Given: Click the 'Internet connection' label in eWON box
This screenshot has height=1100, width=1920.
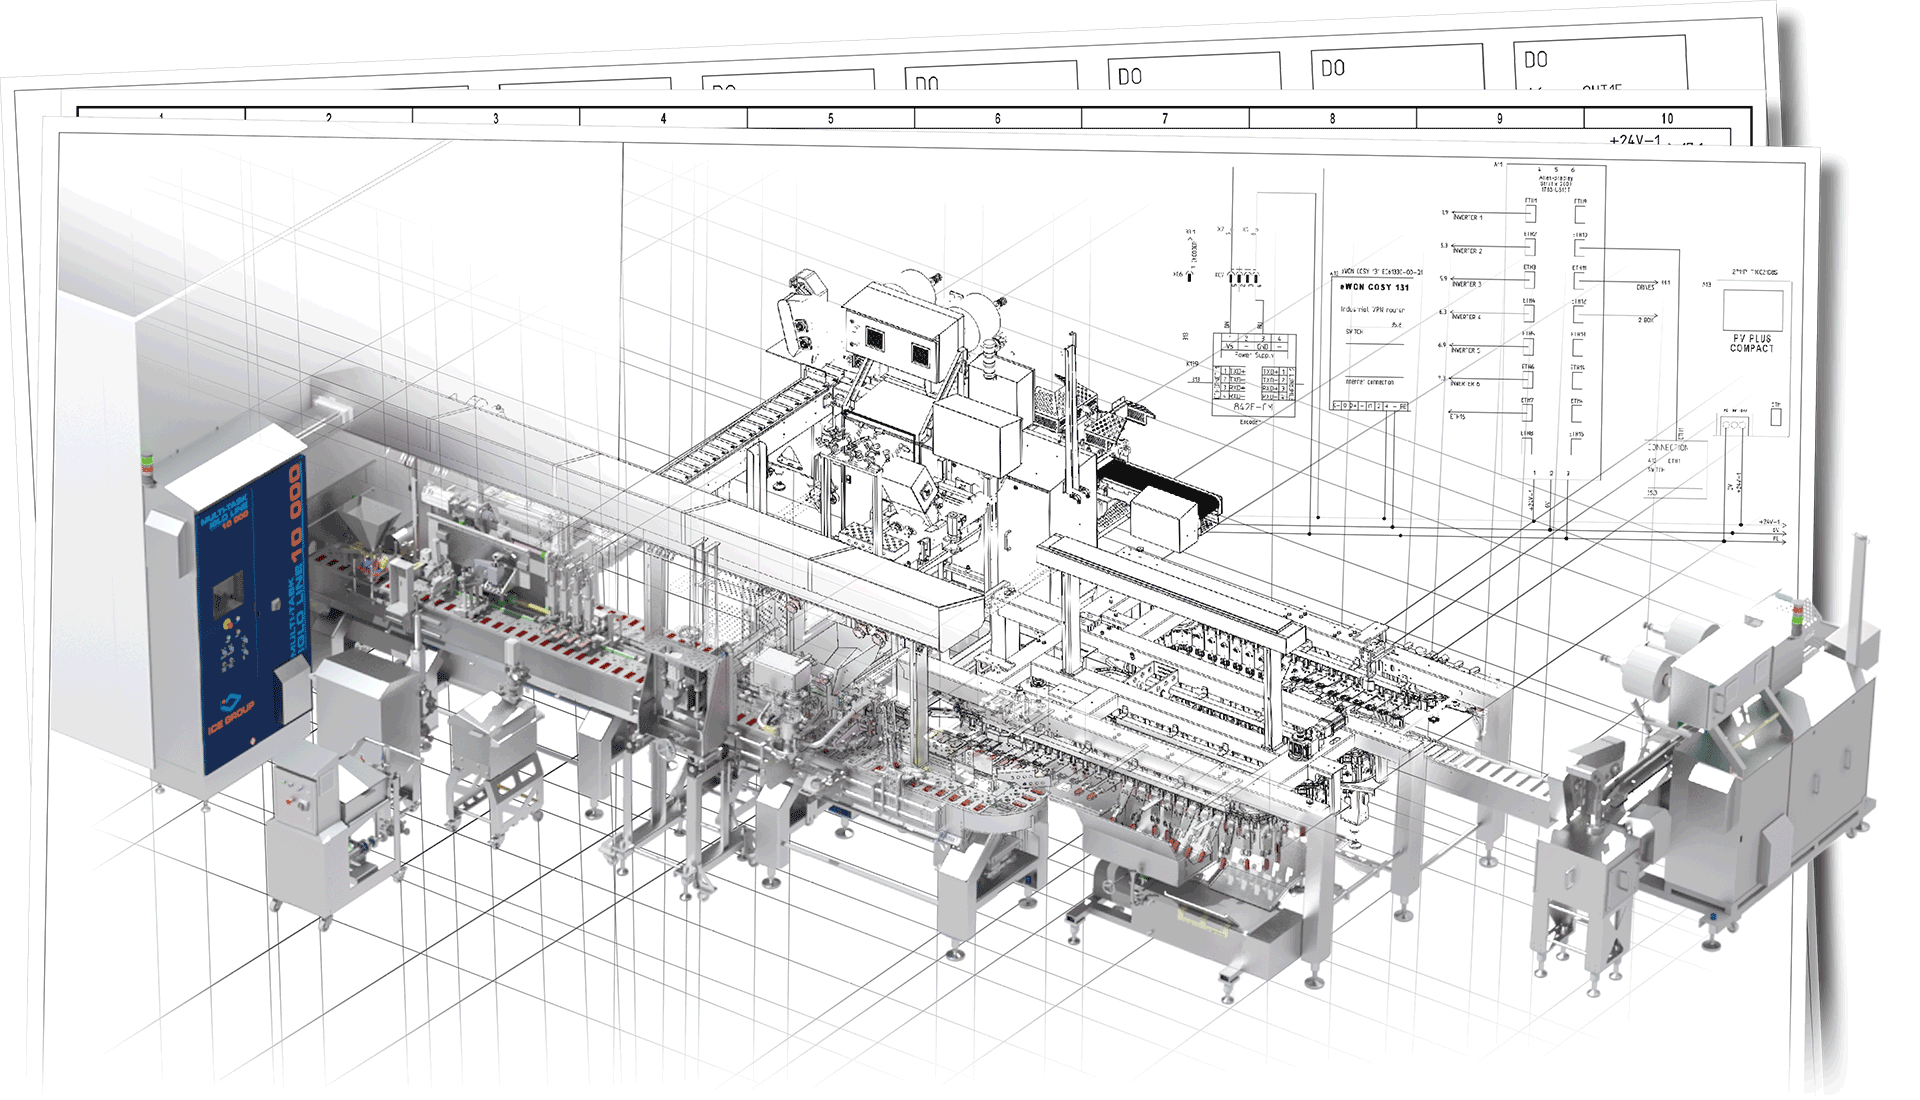Looking at the screenshot, I should click(1369, 382).
